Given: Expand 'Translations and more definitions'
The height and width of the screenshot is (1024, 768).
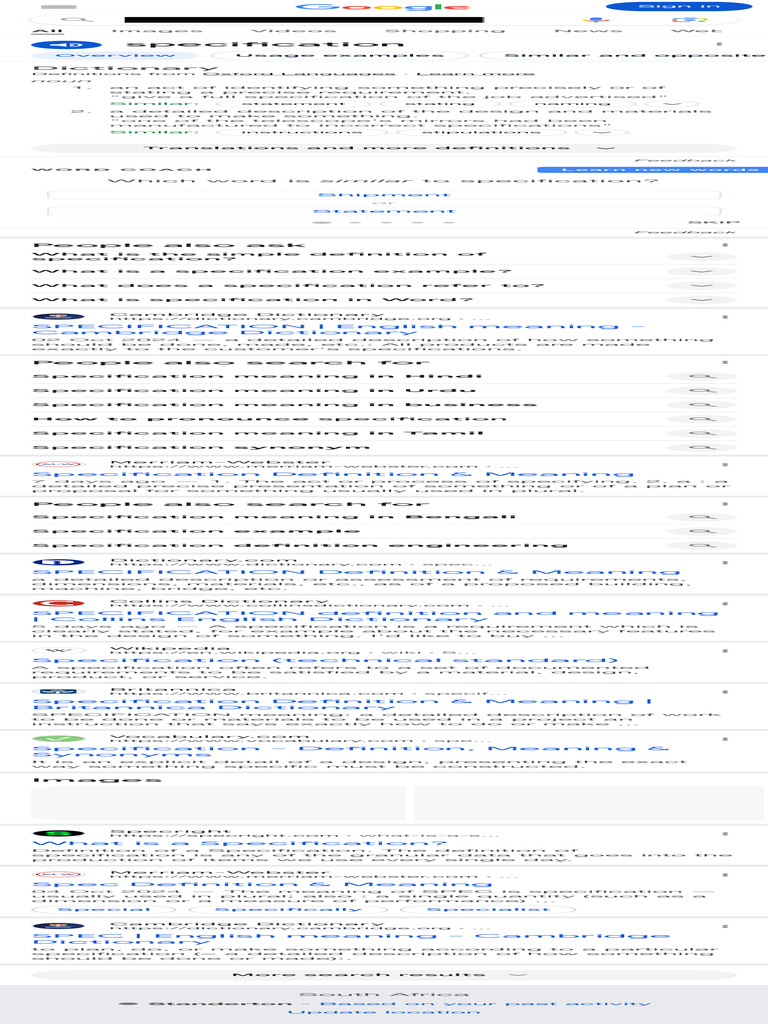Looking at the screenshot, I should (384, 148).
